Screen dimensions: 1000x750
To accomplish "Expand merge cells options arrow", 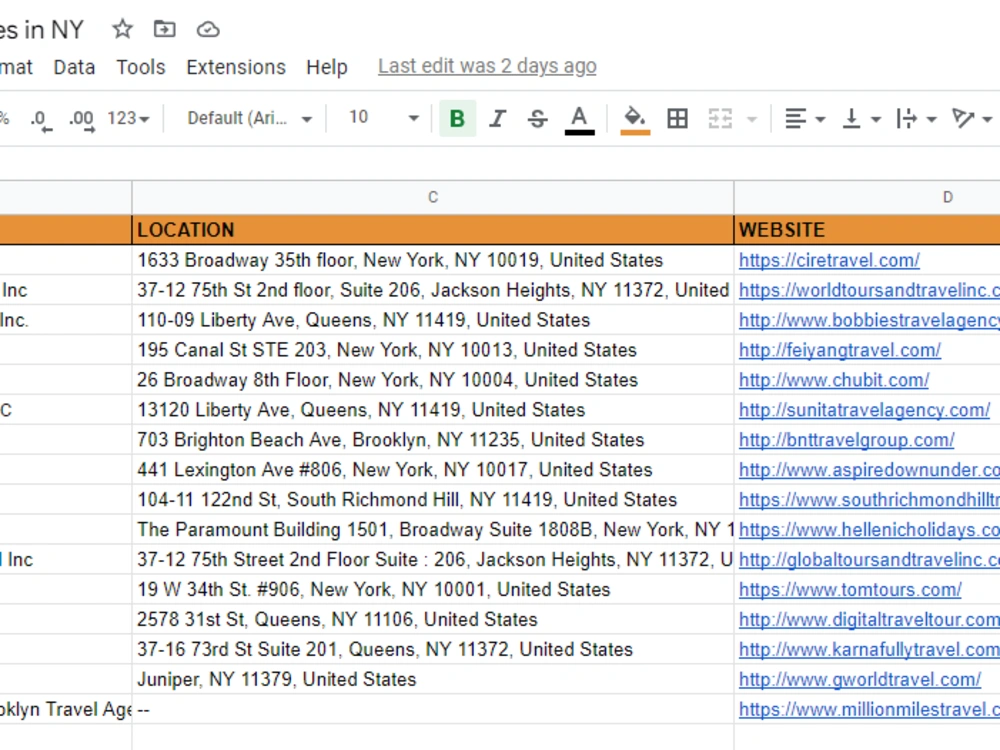I will [752, 119].
